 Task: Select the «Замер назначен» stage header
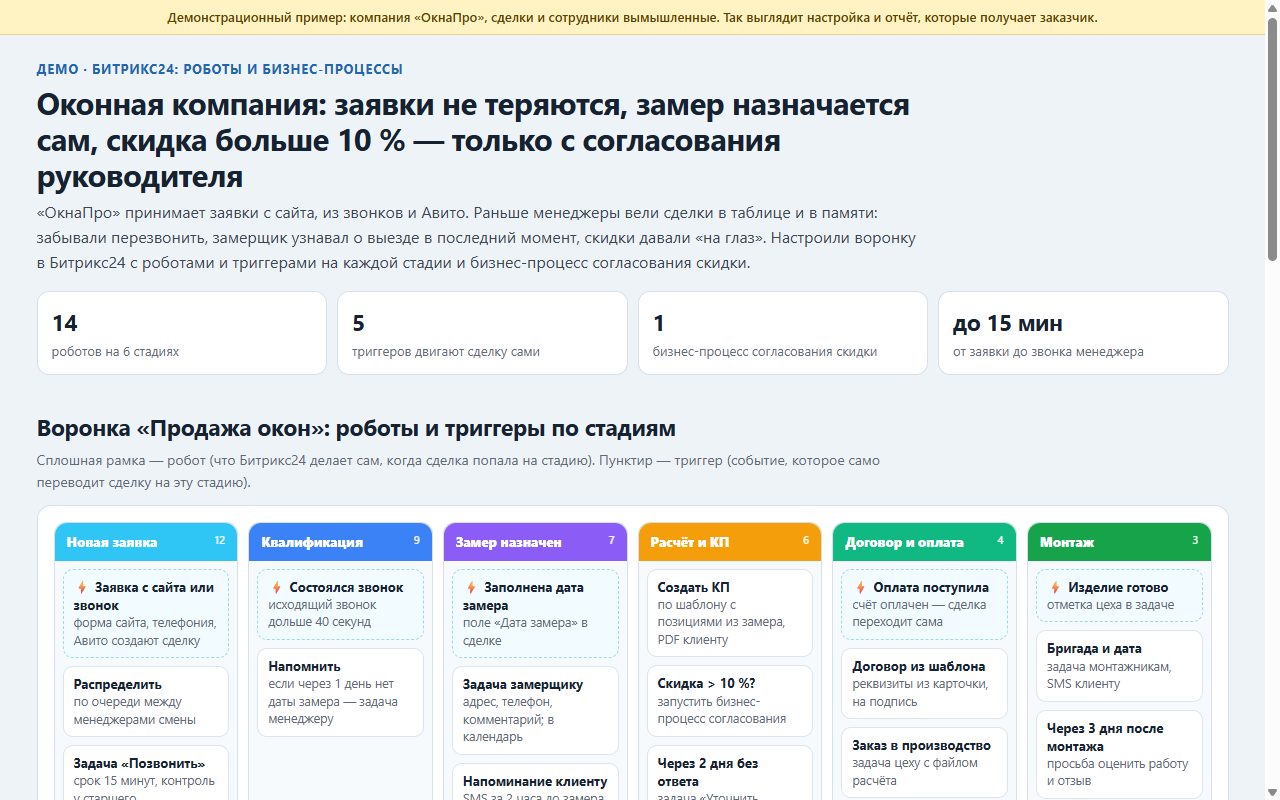pyautogui.click(x=535, y=542)
